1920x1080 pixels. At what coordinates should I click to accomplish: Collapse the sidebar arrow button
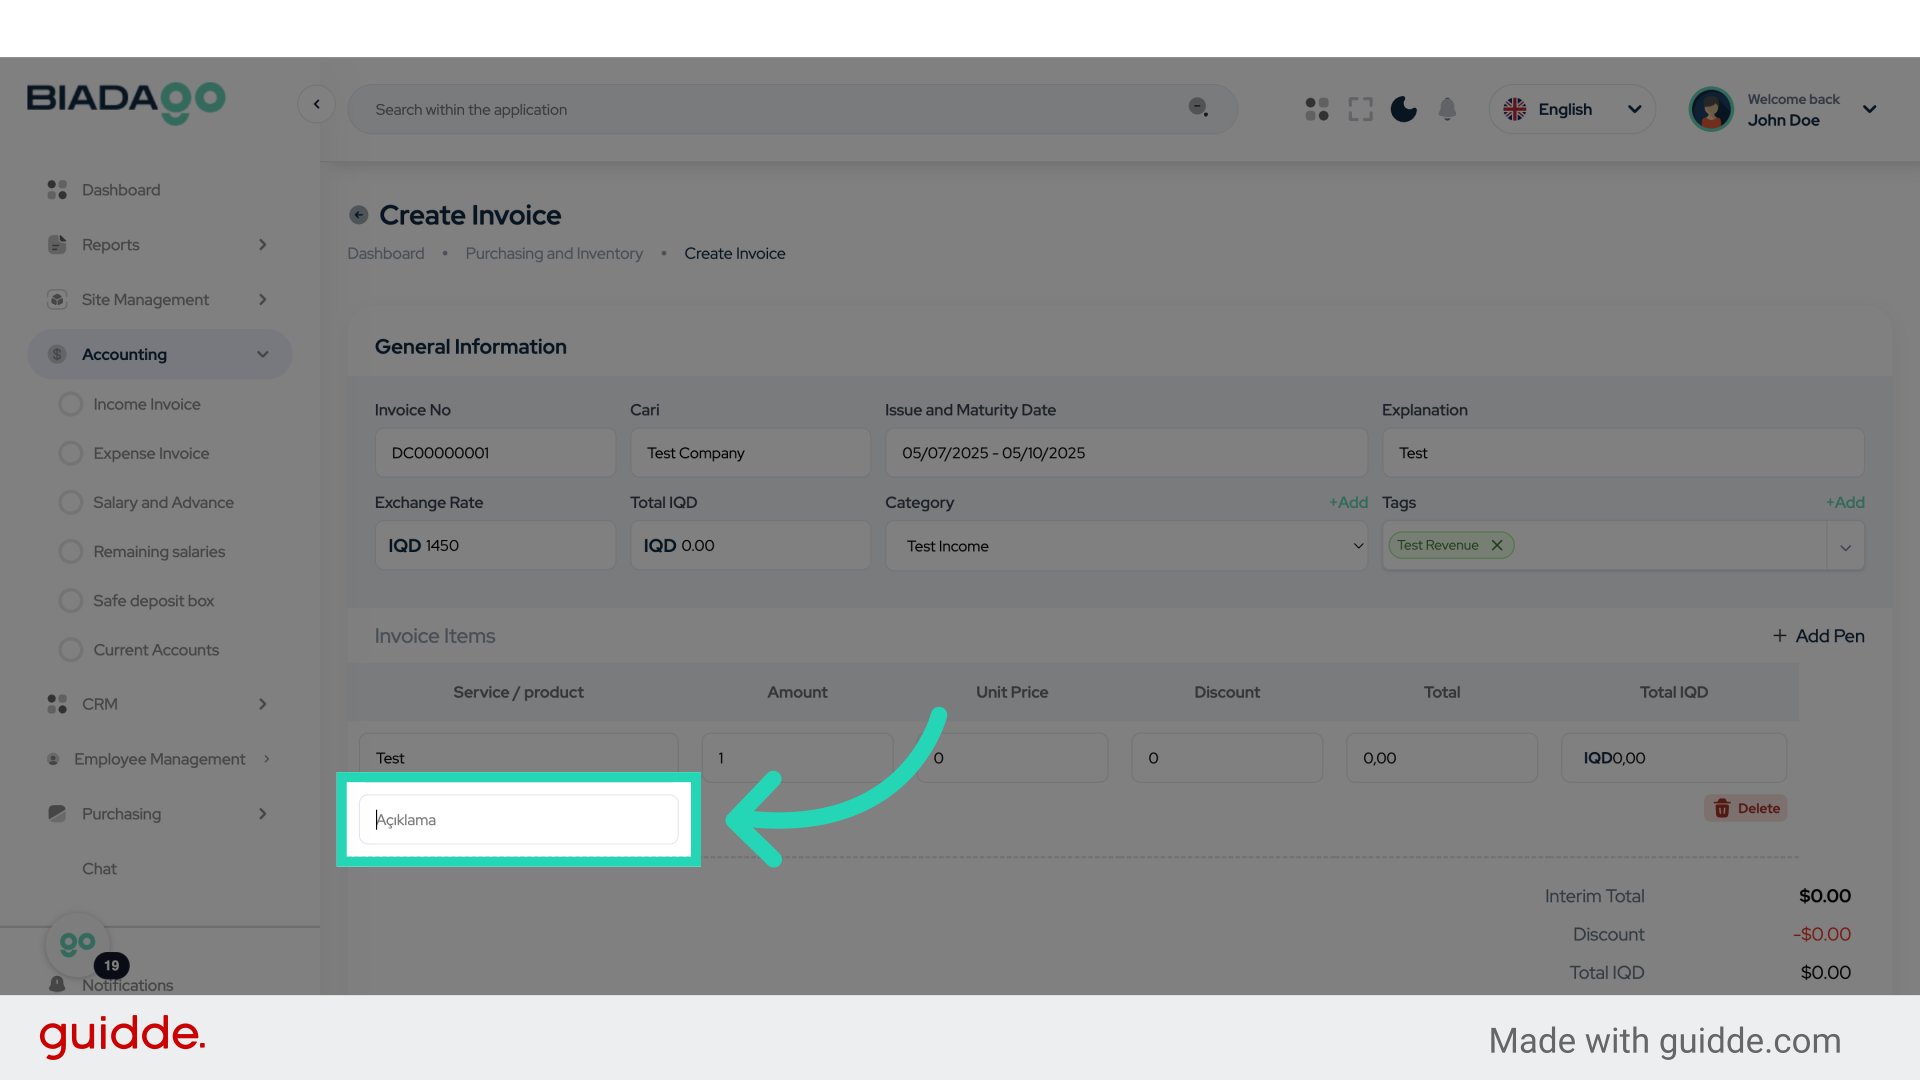(x=316, y=104)
